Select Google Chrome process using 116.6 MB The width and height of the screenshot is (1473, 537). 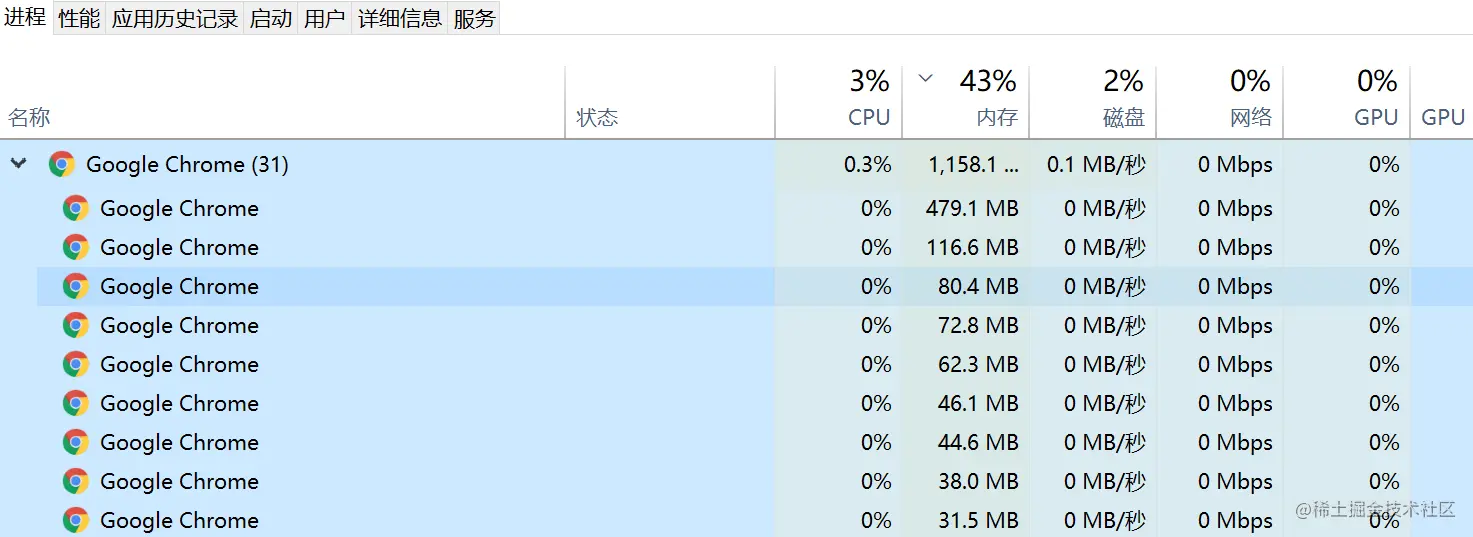[179, 247]
